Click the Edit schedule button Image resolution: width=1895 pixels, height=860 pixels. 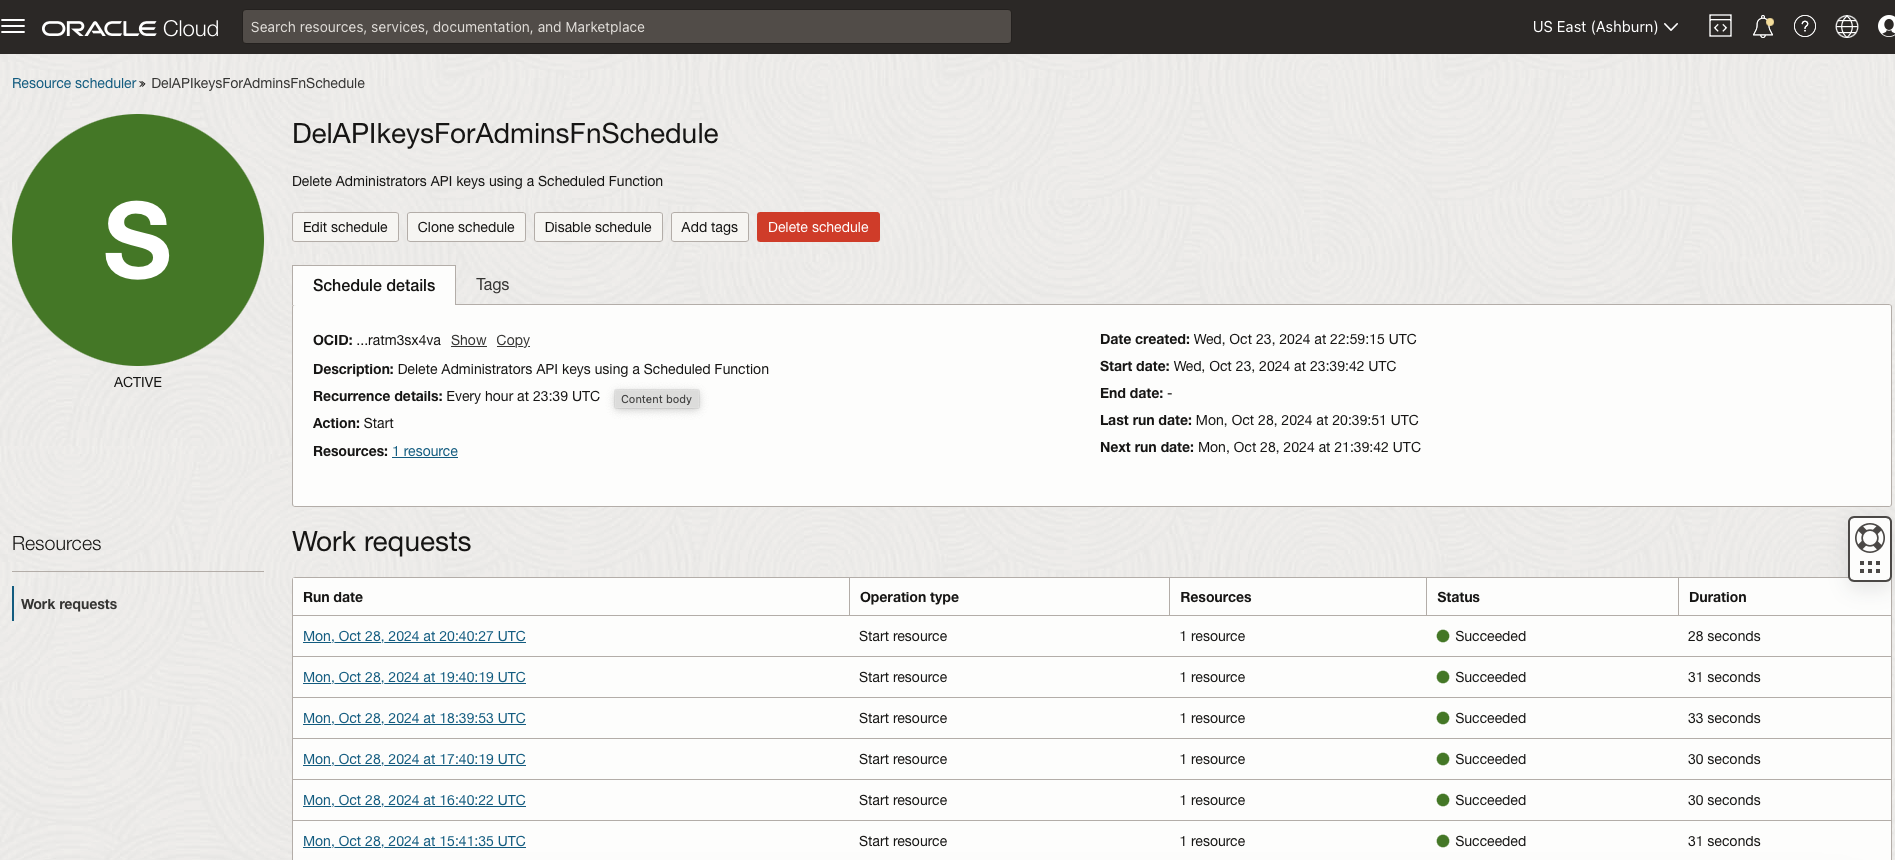point(345,227)
